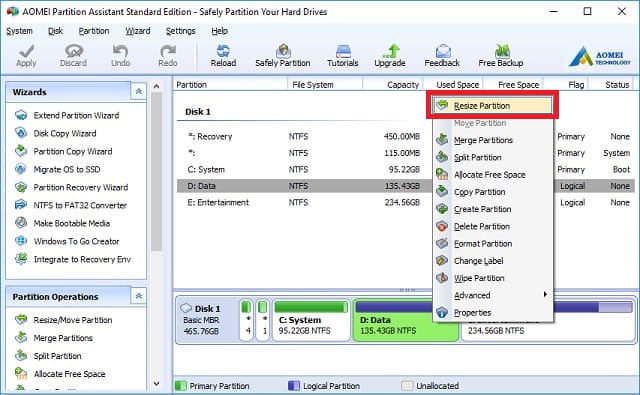Image resolution: width=640 pixels, height=395 pixels.
Task: Click the Make Bootable Media icon
Action: point(21,223)
